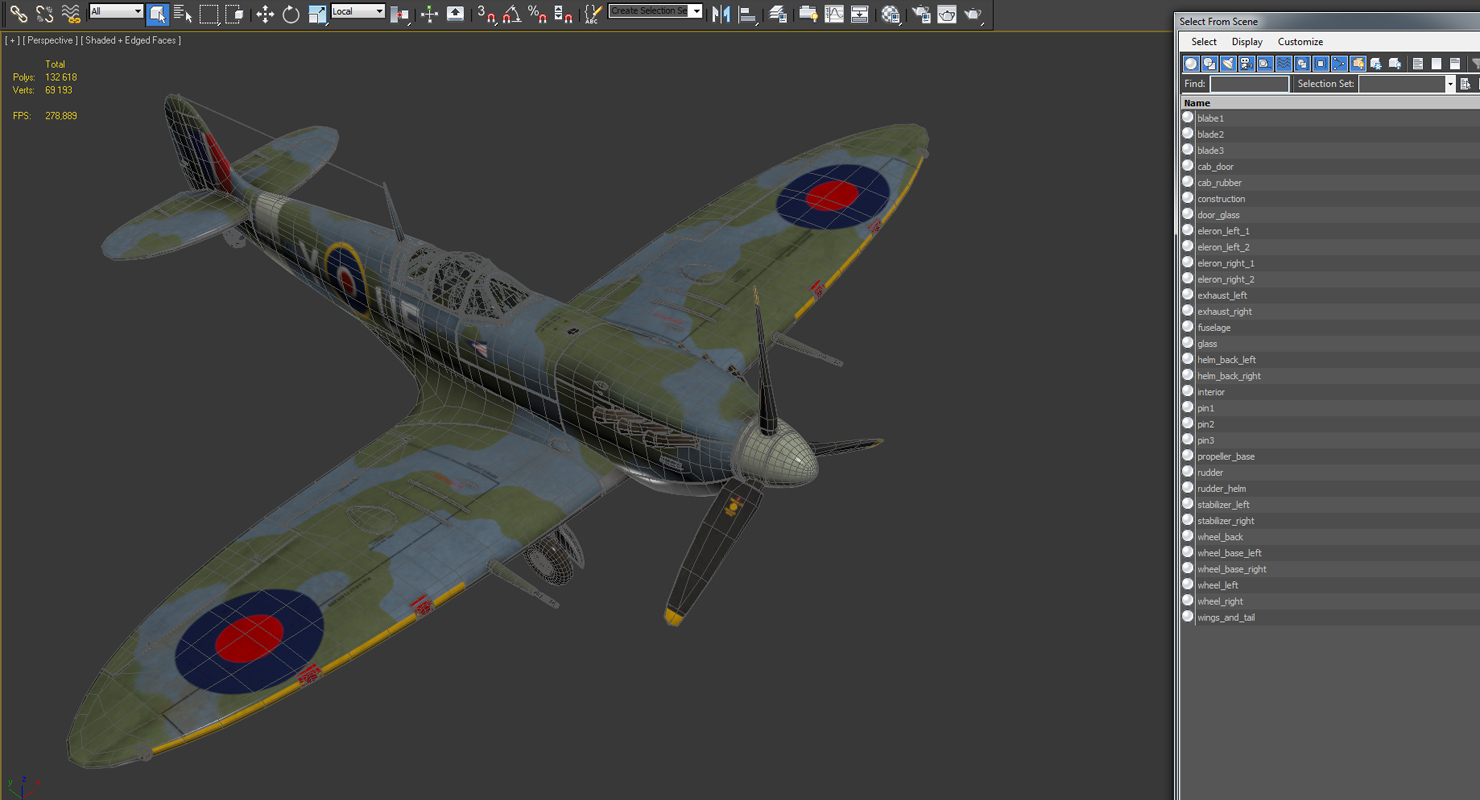
Task: Open the Perspective viewport label menu
Action: tap(50, 40)
